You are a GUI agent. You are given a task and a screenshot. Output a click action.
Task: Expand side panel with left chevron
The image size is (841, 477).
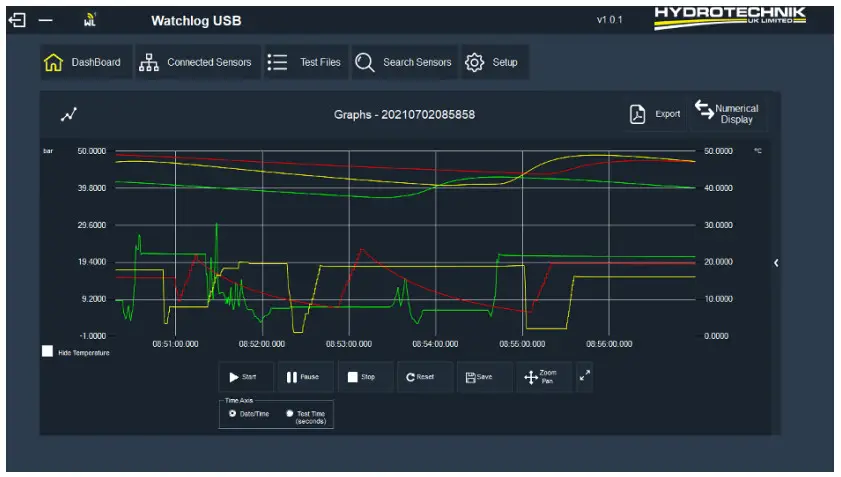pyautogui.click(x=776, y=263)
